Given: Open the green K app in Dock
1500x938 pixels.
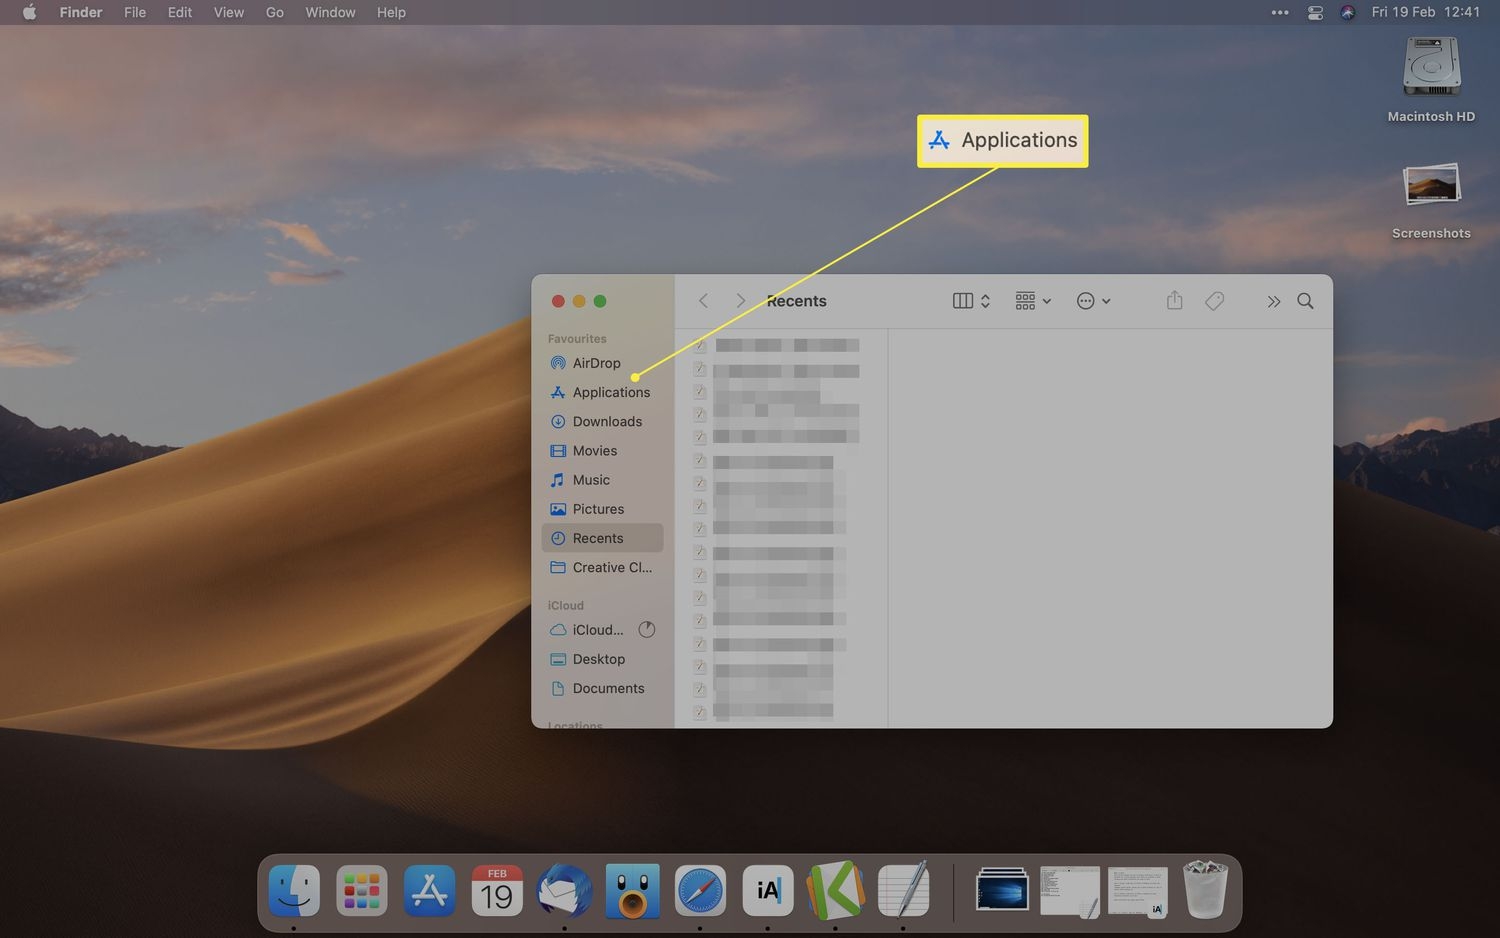Looking at the screenshot, I should point(836,890).
